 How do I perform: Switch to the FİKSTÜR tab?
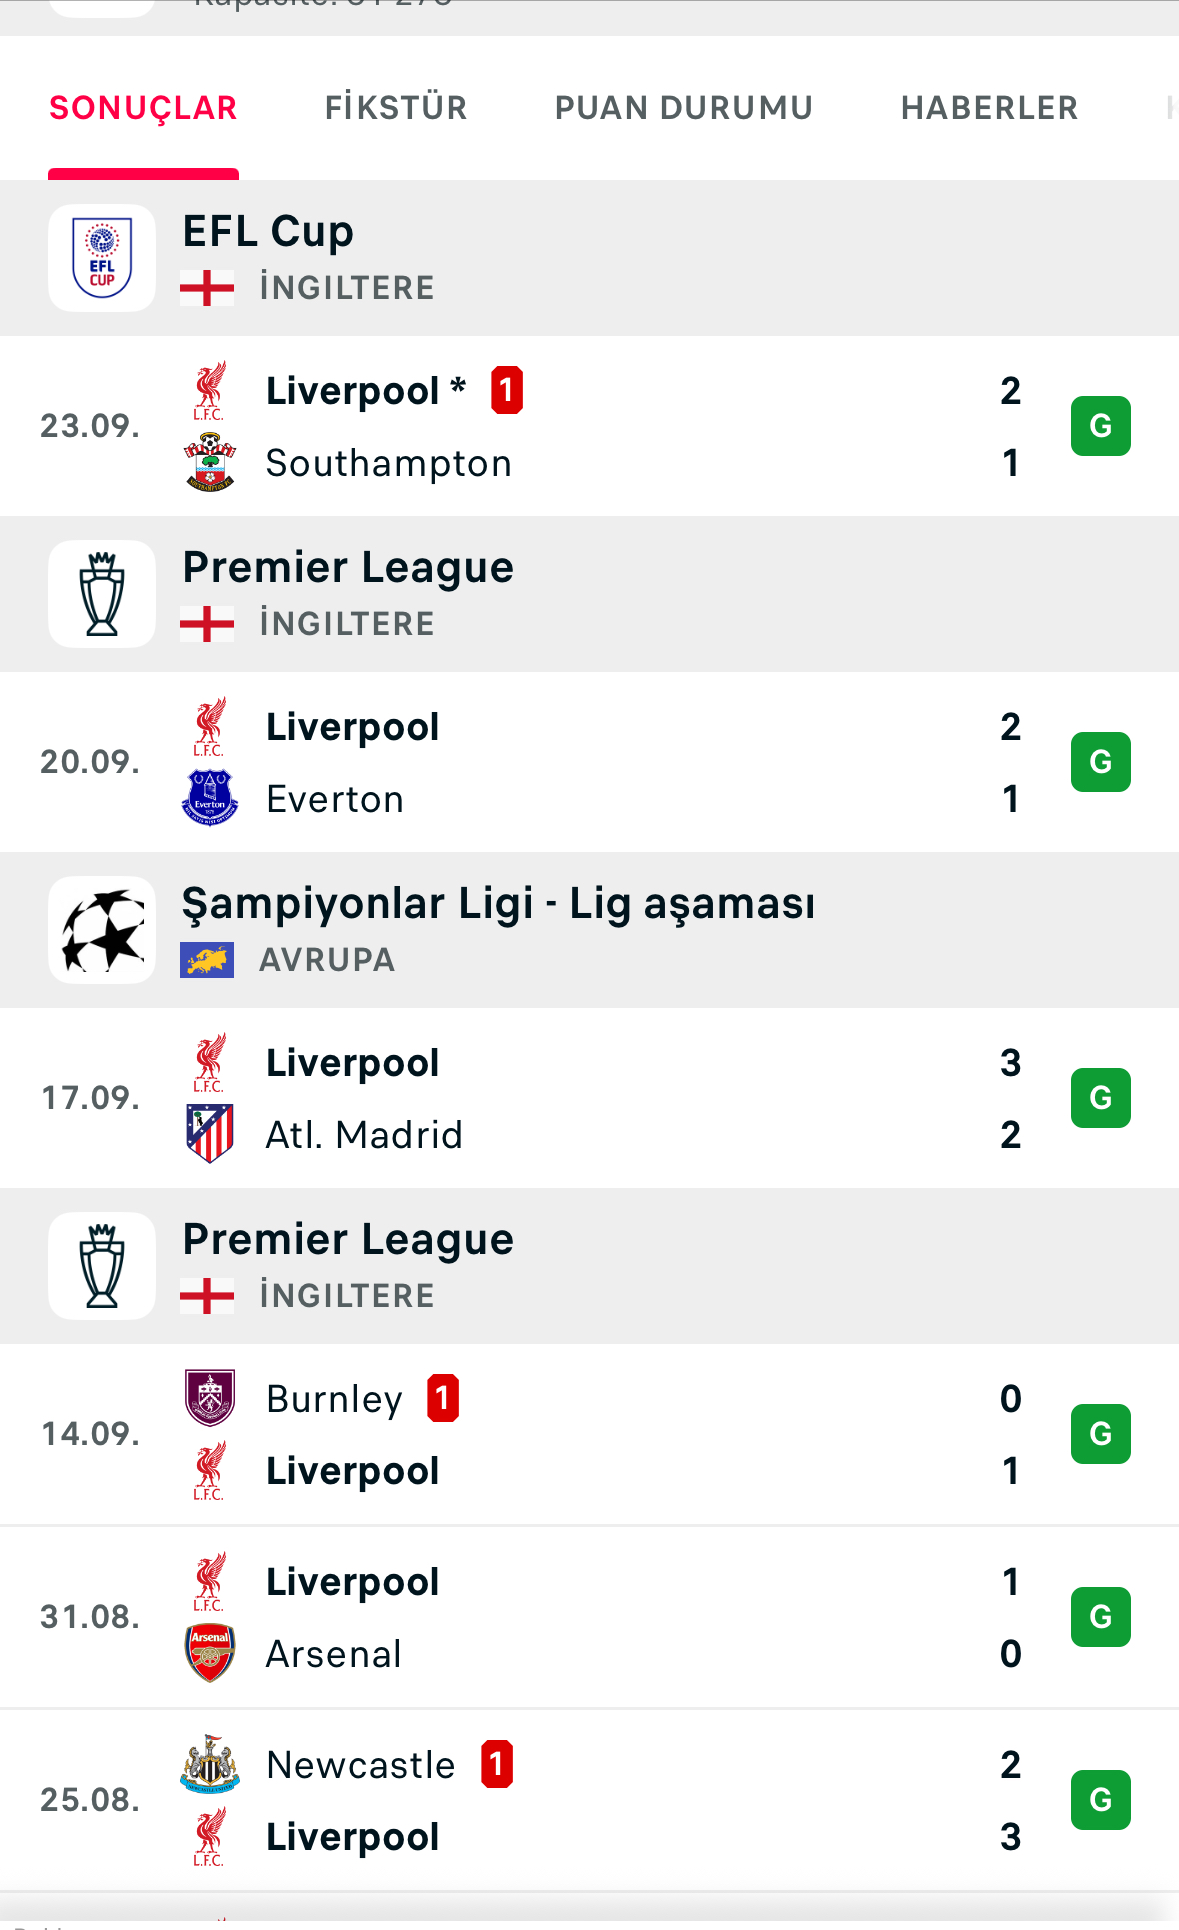point(396,108)
